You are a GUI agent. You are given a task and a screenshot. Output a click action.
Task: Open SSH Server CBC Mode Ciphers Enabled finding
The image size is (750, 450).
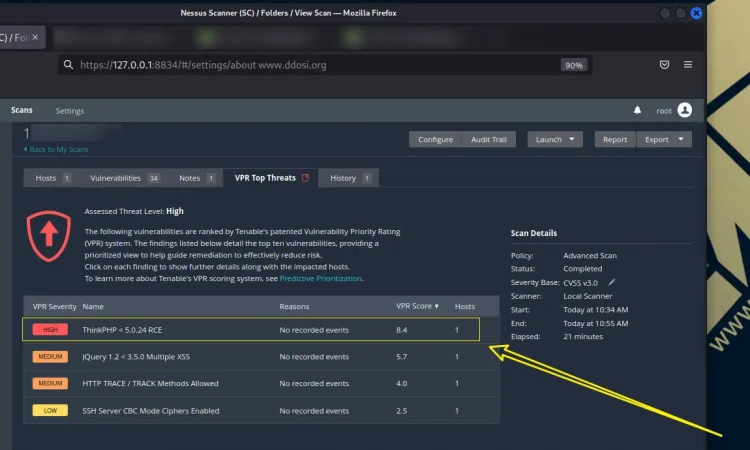tap(261, 411)
